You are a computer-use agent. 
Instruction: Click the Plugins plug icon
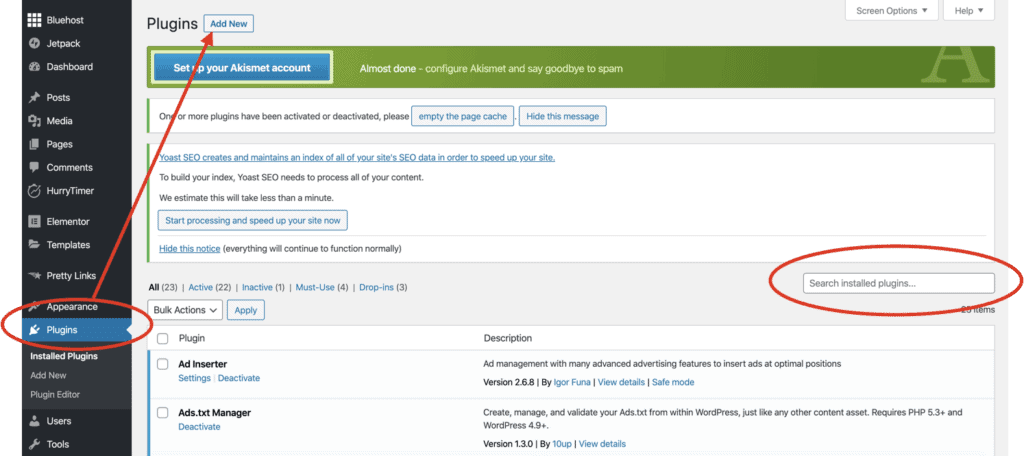(x=35, y=330)
